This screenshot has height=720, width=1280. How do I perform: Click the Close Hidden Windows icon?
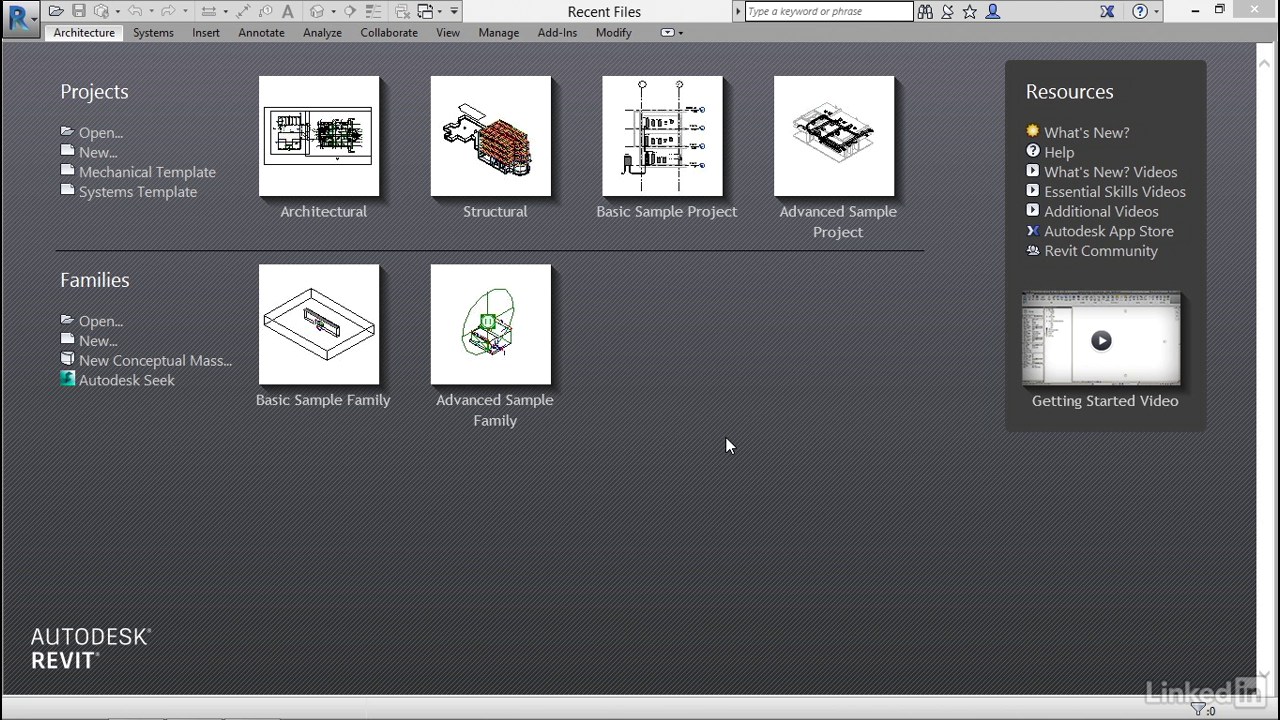click(x=402, y=11)
